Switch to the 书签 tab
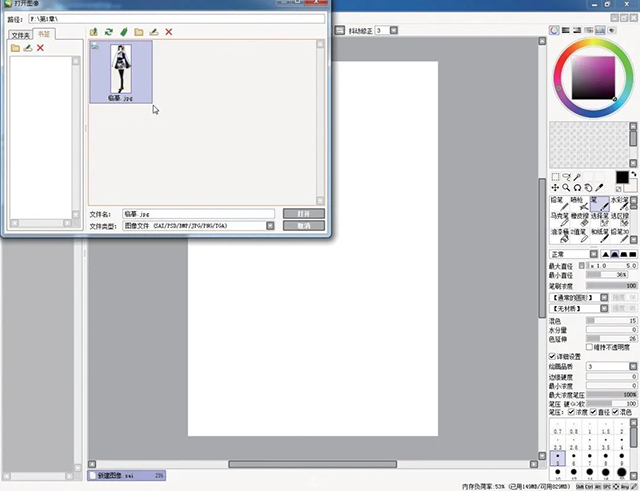Screen dimensions: 640x491 click(x=44, y=34)
